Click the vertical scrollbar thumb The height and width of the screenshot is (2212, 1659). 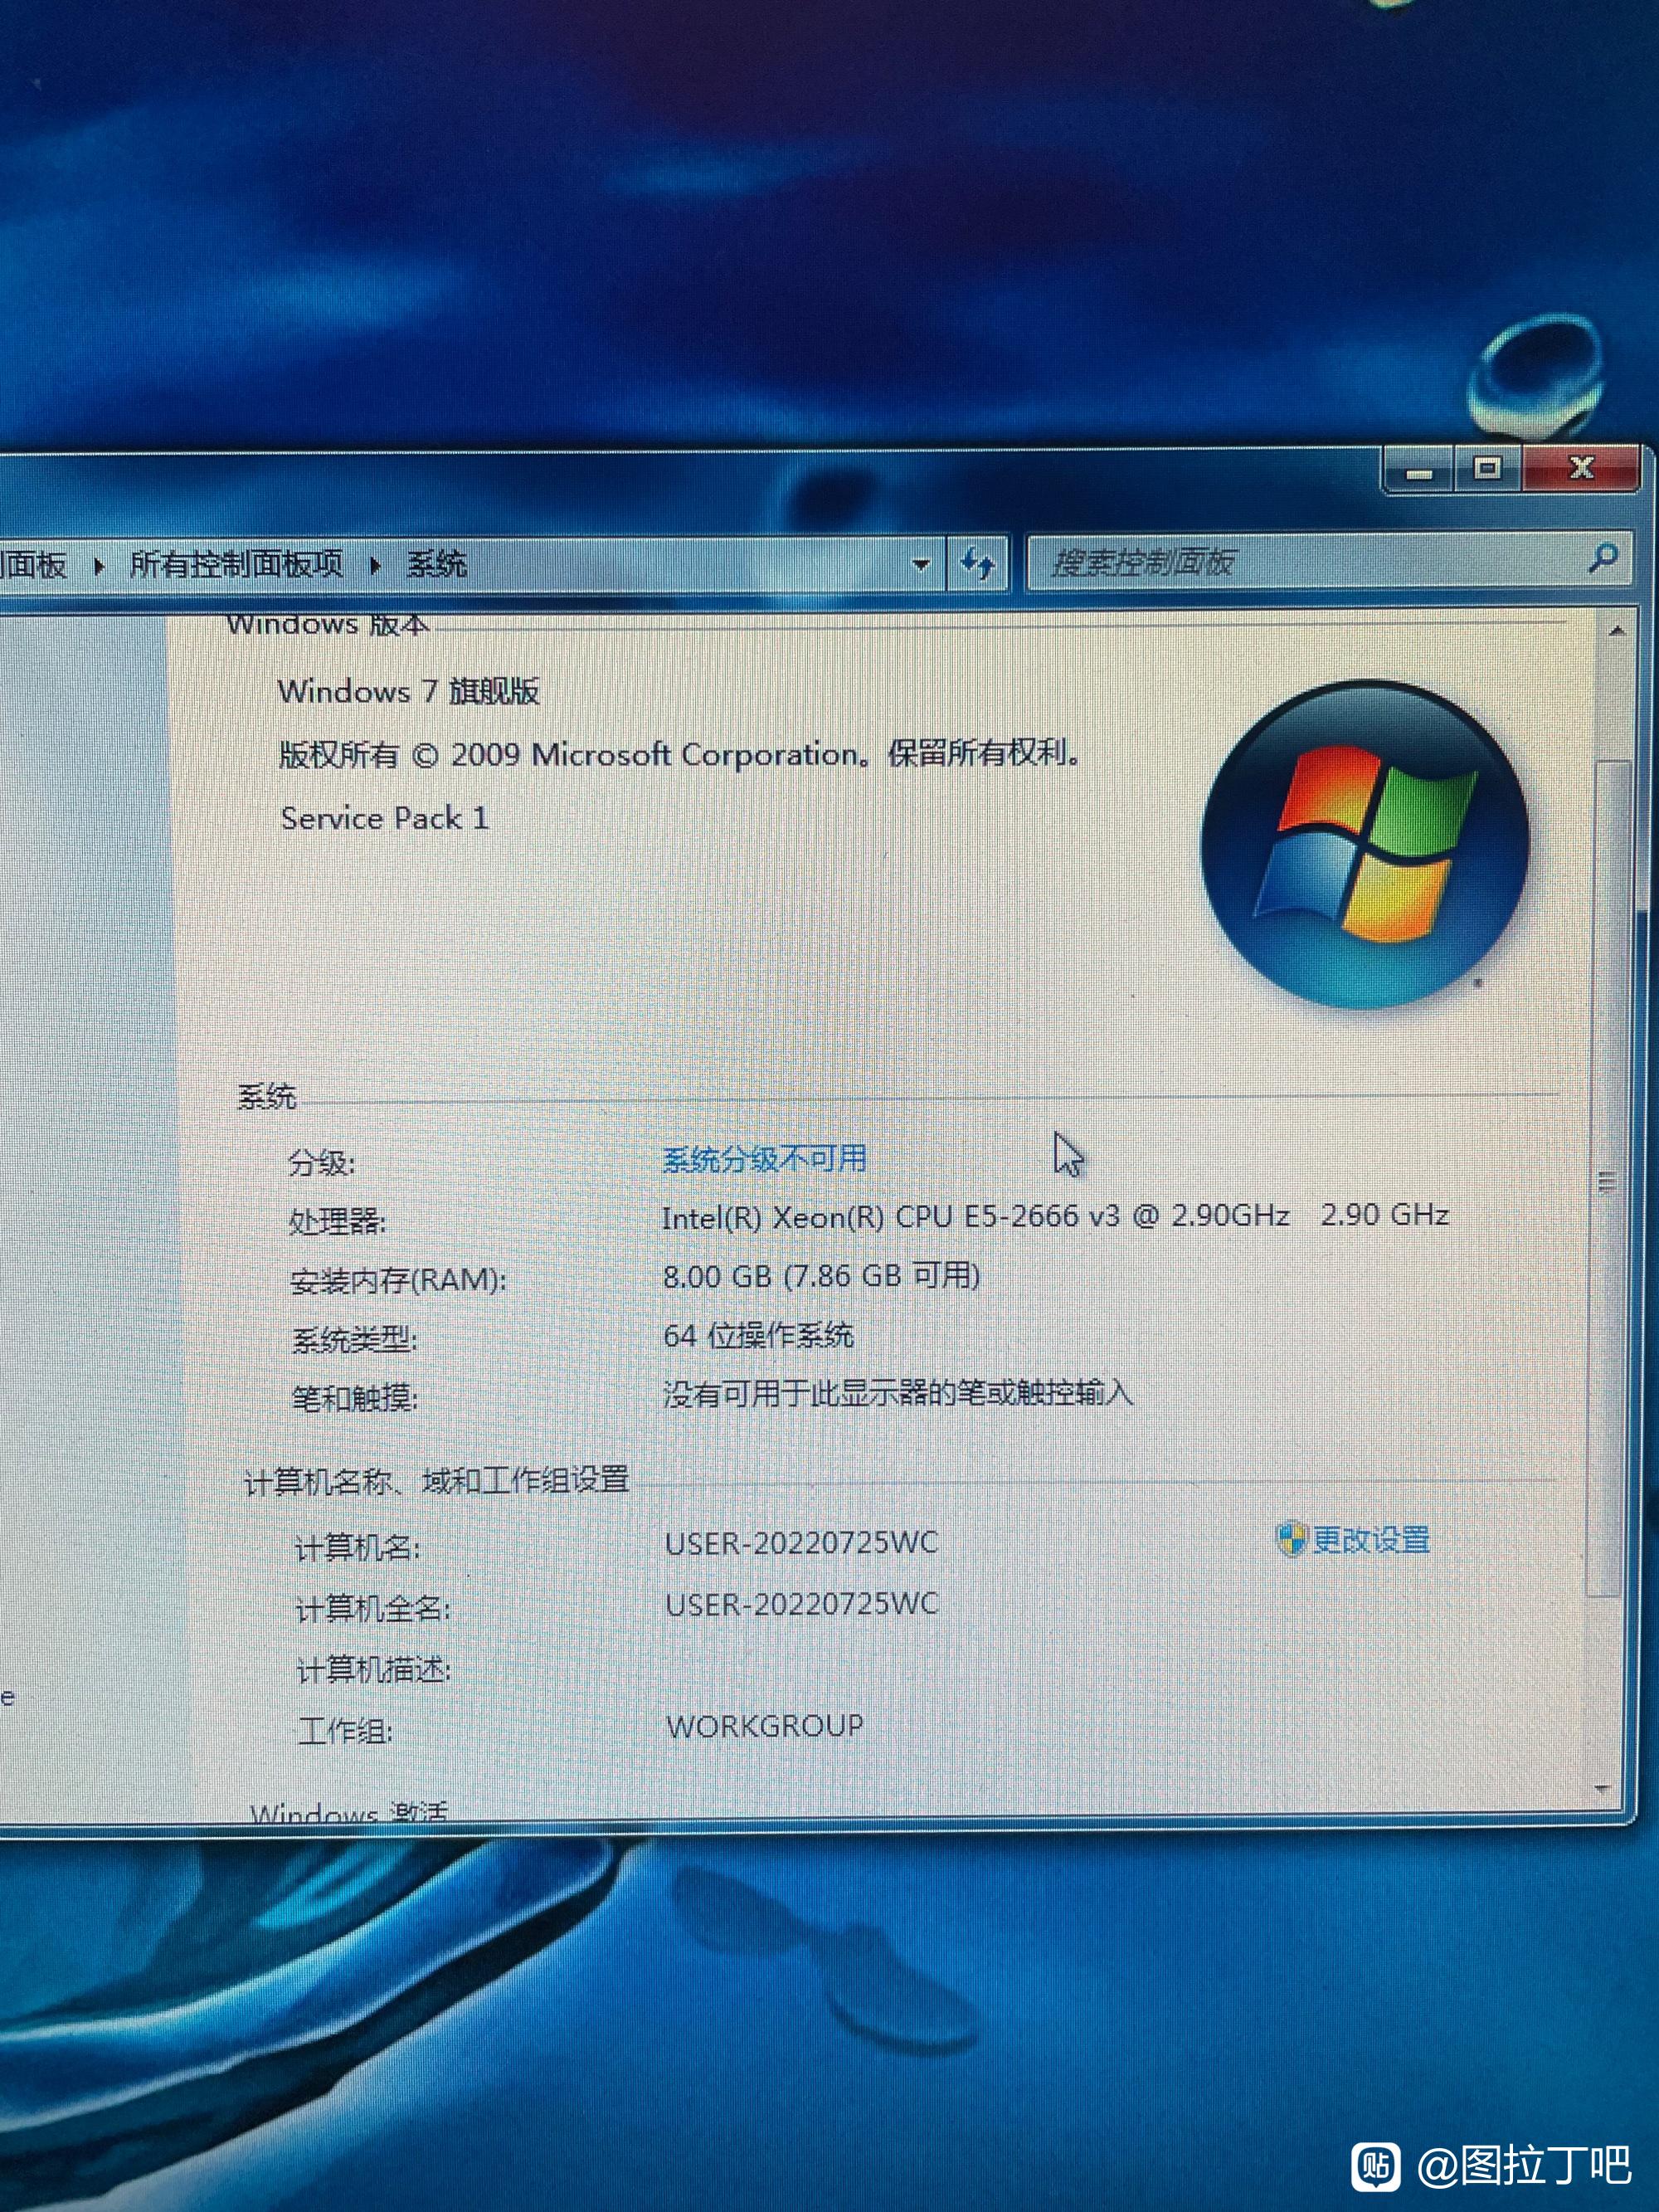pos(1609,1180)
